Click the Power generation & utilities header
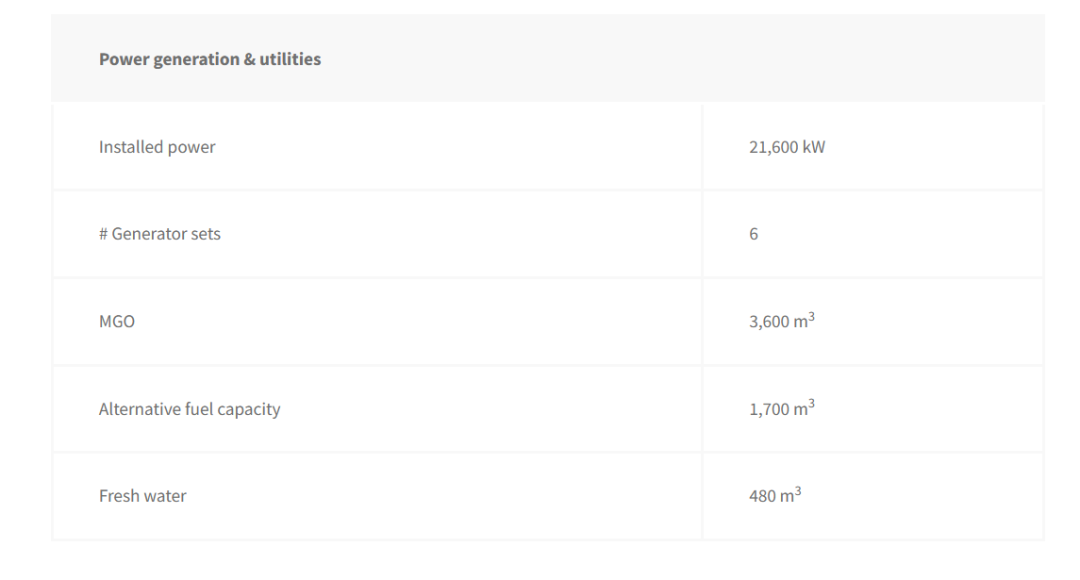The height and width of the screenshot is (580, 1080). (x=209, y=59)
